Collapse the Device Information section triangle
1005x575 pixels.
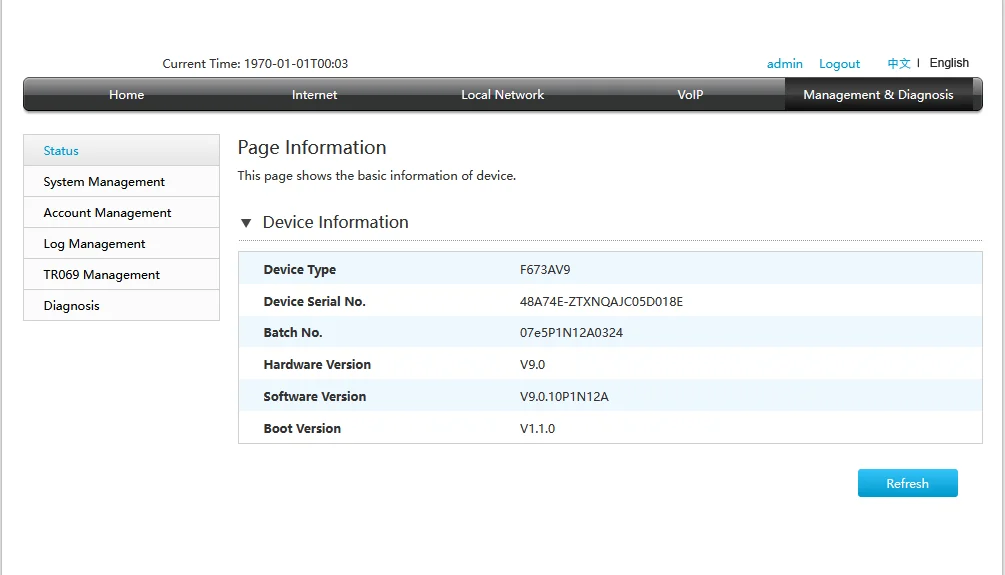(x=246, y=223)
